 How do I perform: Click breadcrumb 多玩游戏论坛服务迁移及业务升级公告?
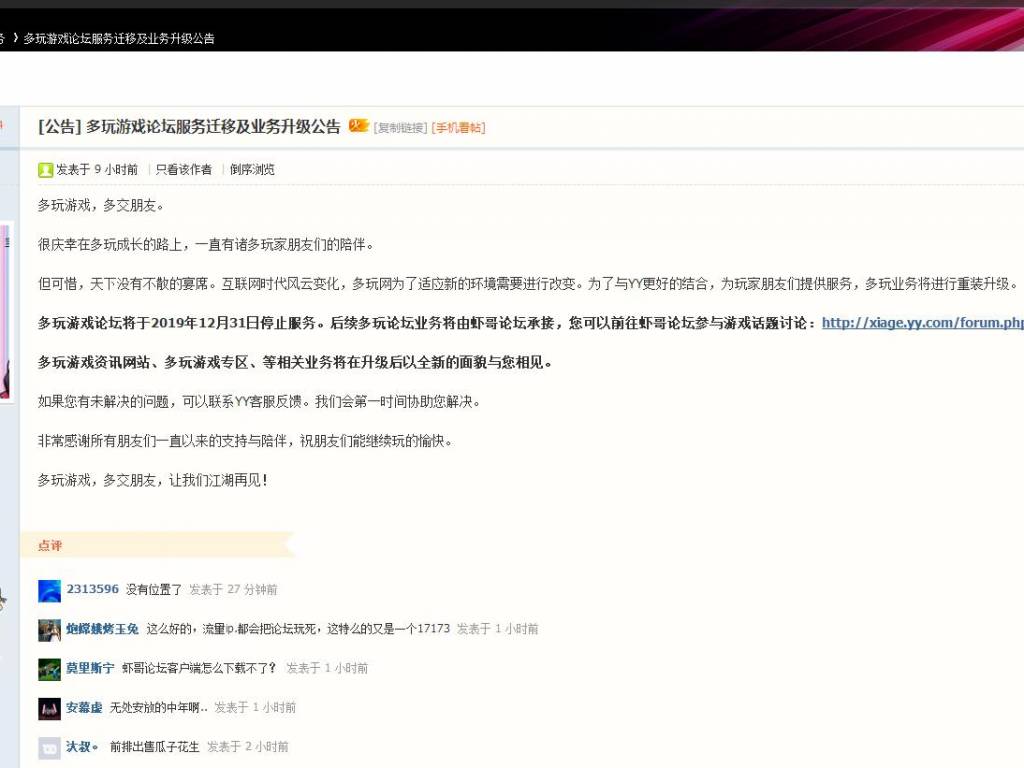(119, 39)
